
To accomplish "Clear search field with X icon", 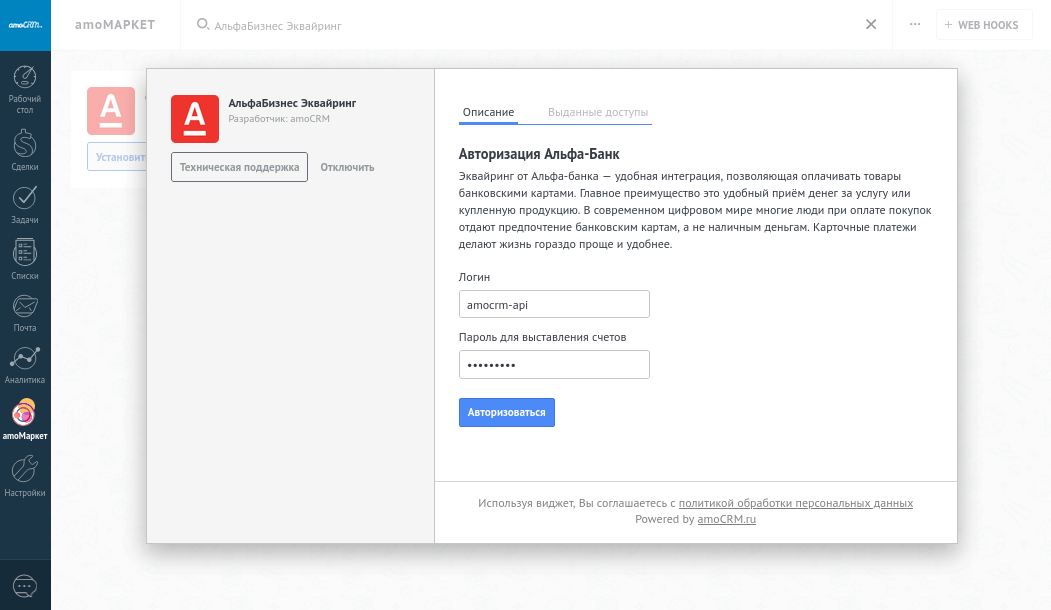I will point(871,25).
